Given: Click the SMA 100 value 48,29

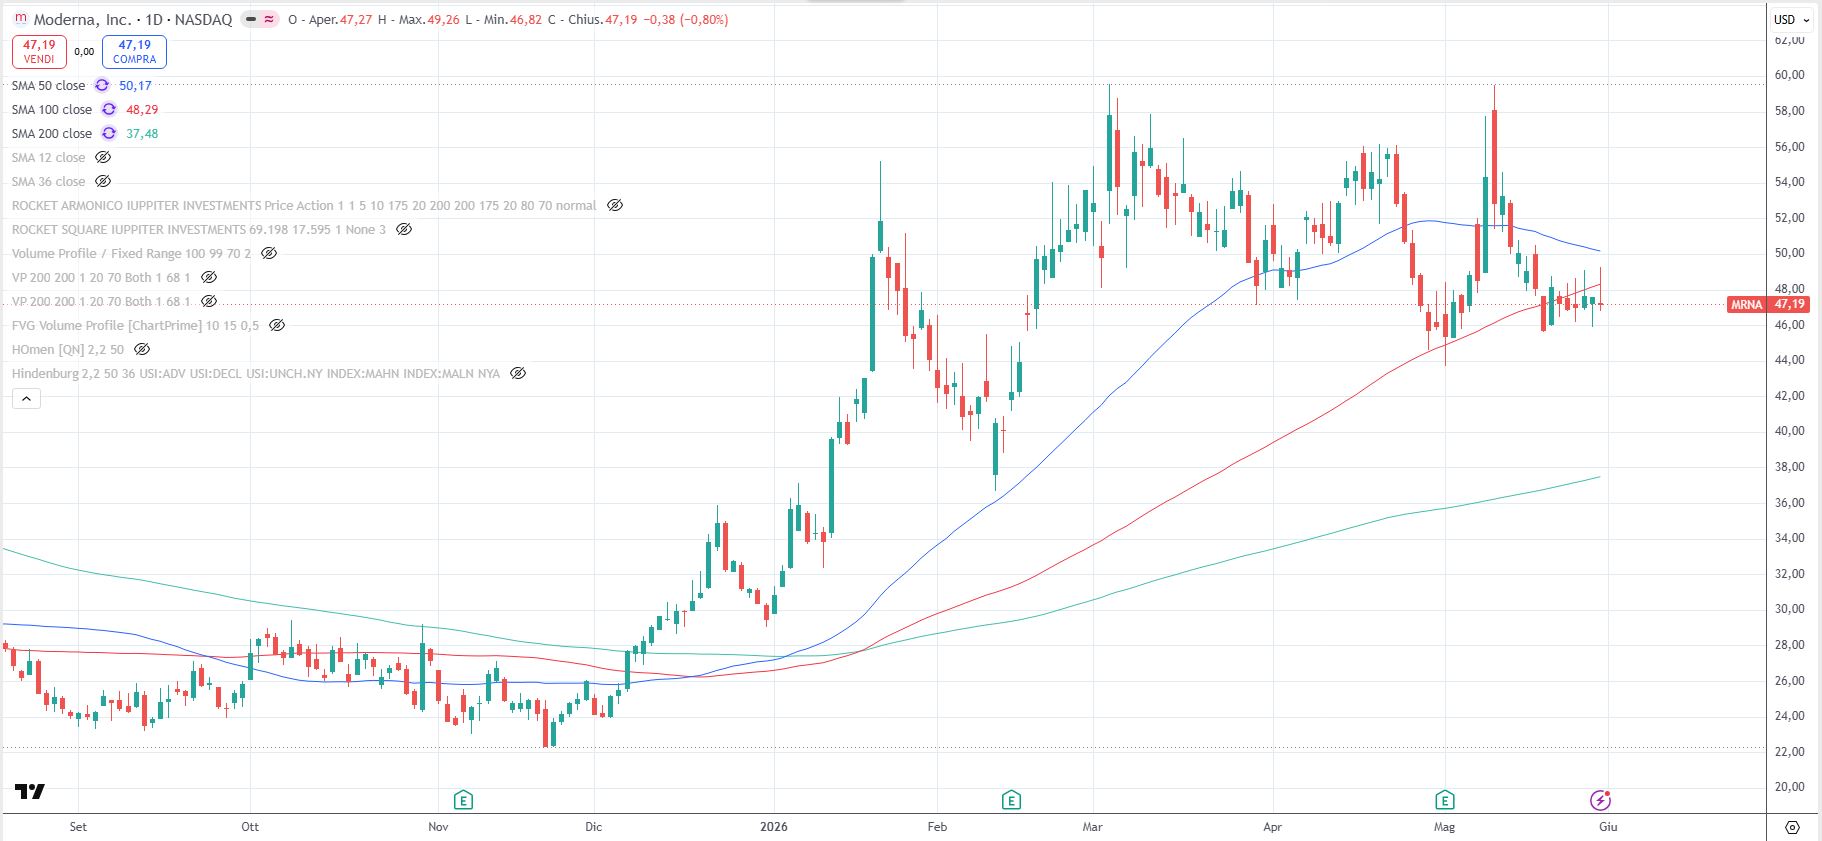Looking at the screenshot, I should coord(142,110).
